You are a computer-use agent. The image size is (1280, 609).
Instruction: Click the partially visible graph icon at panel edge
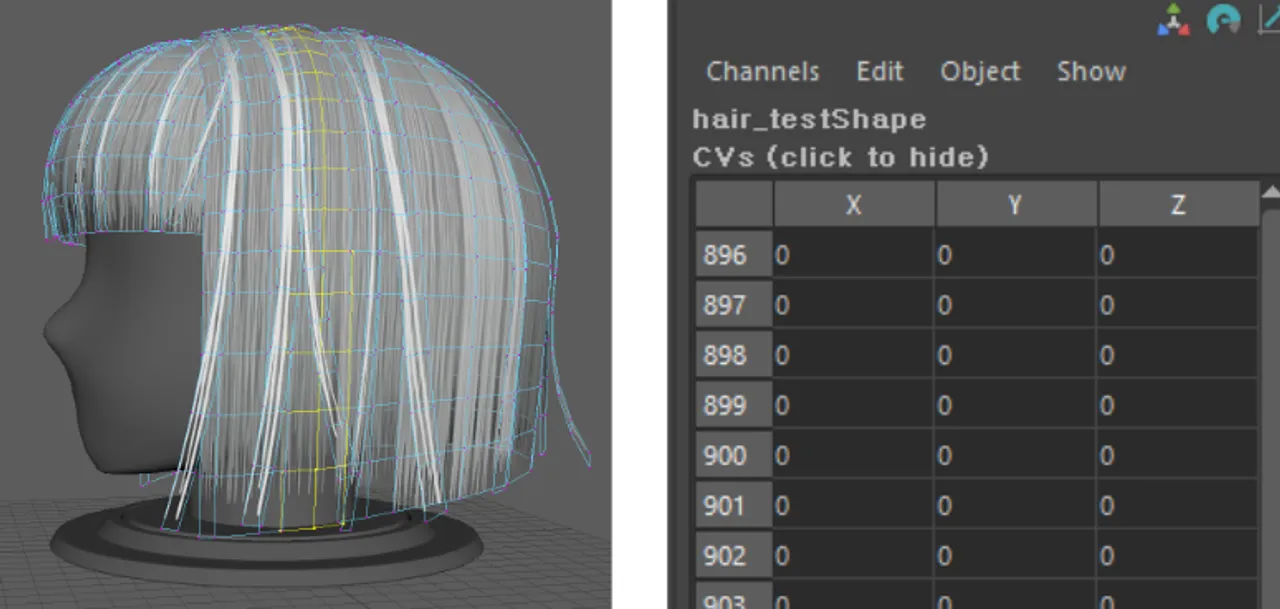point(1268,19)
